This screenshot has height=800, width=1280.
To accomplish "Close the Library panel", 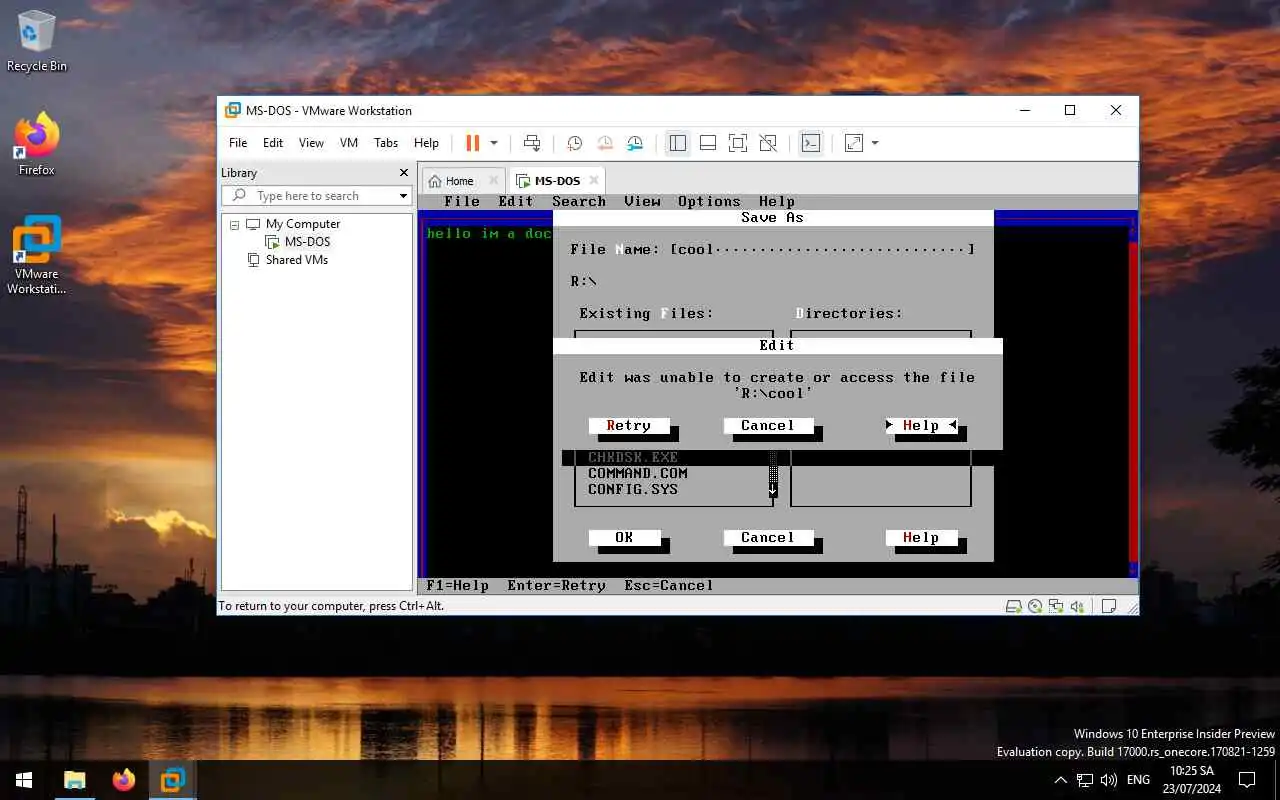I will 404,173.
